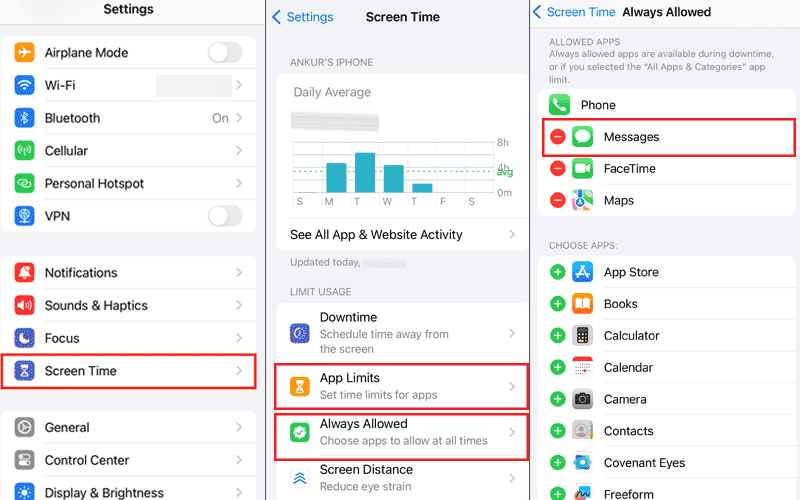Open the Sounds & Haptics menu item
The image size is (800, 500).
[x=129, y=305]
